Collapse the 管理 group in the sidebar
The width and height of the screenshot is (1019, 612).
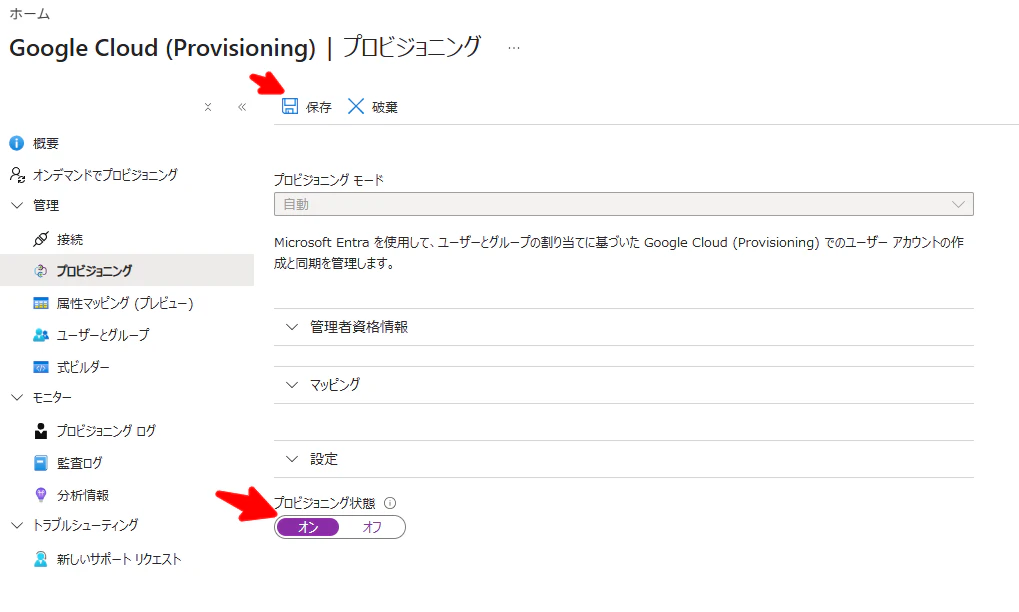[x=18, y=205]
